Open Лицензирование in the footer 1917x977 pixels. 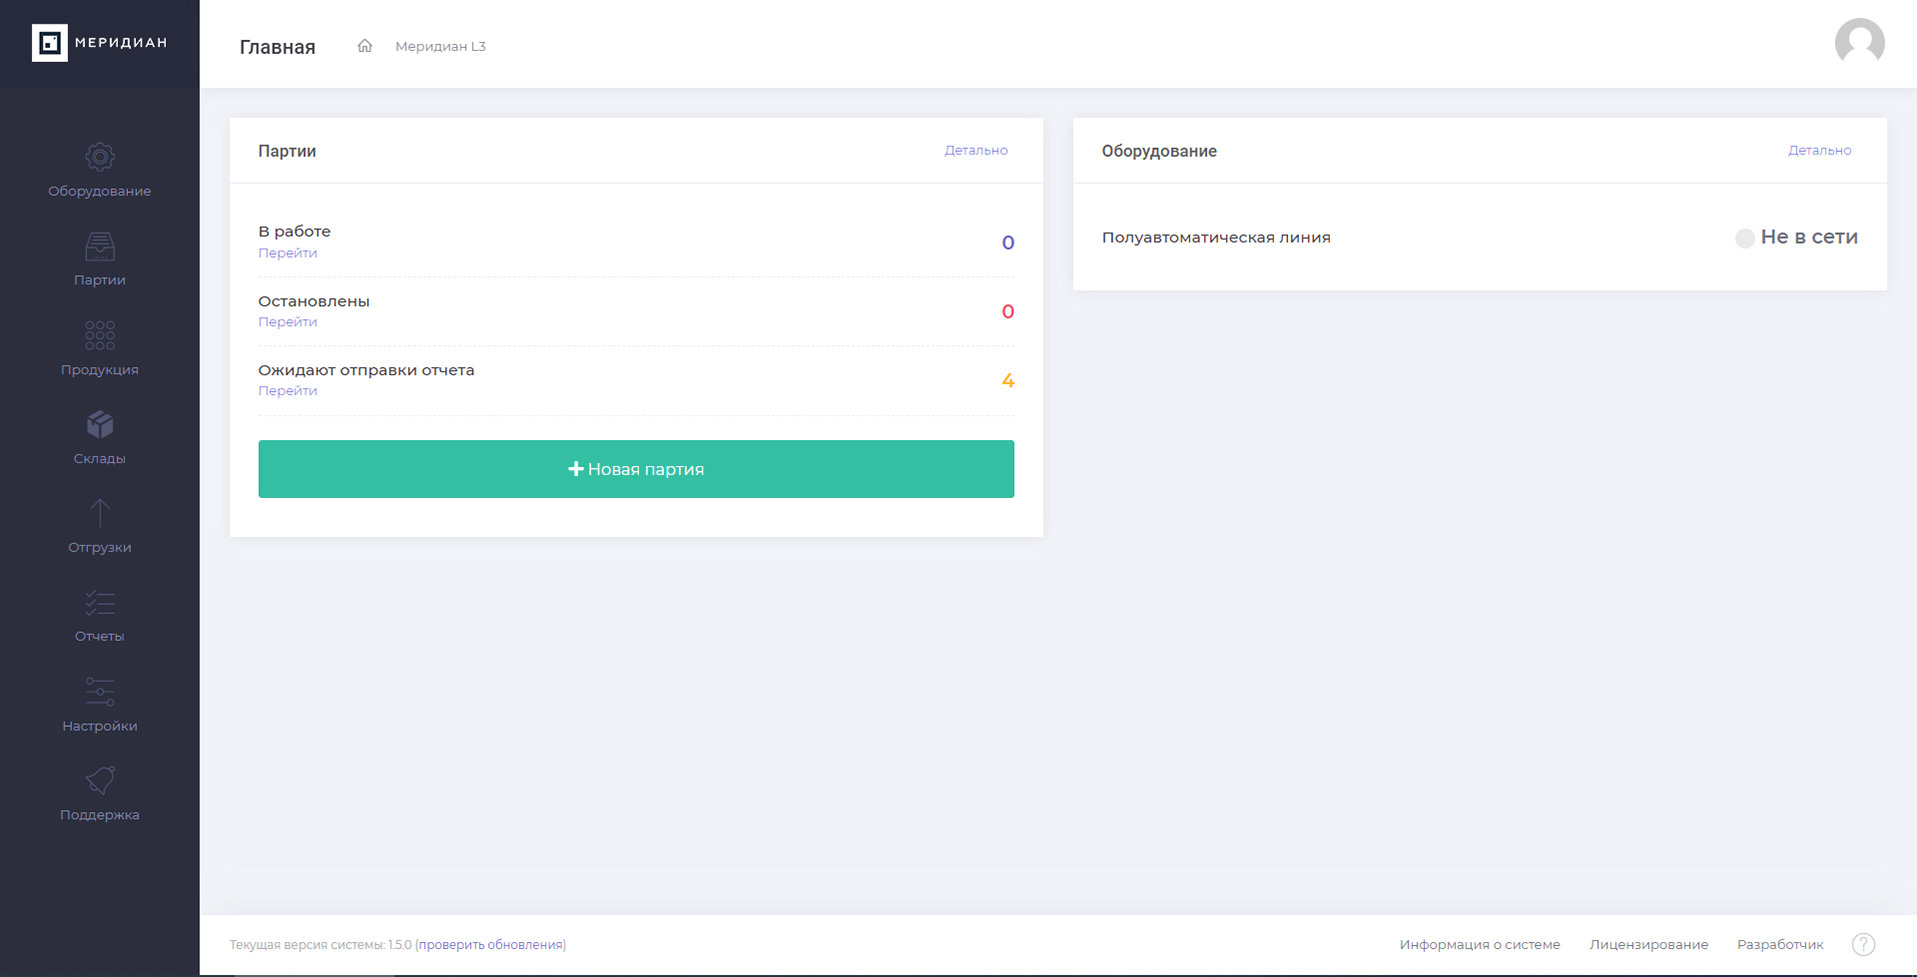(1648, 944)
